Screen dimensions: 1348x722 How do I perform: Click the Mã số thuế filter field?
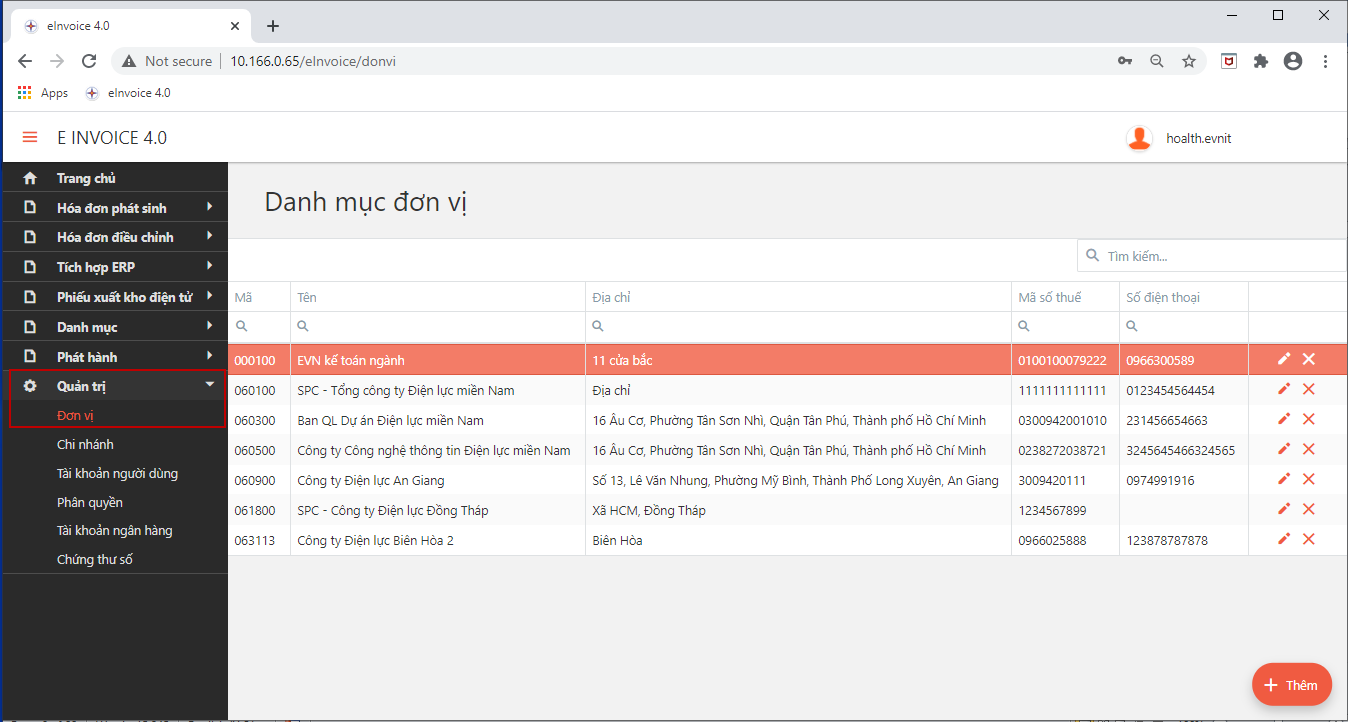pyautogui.click(x=1065, y=326)
